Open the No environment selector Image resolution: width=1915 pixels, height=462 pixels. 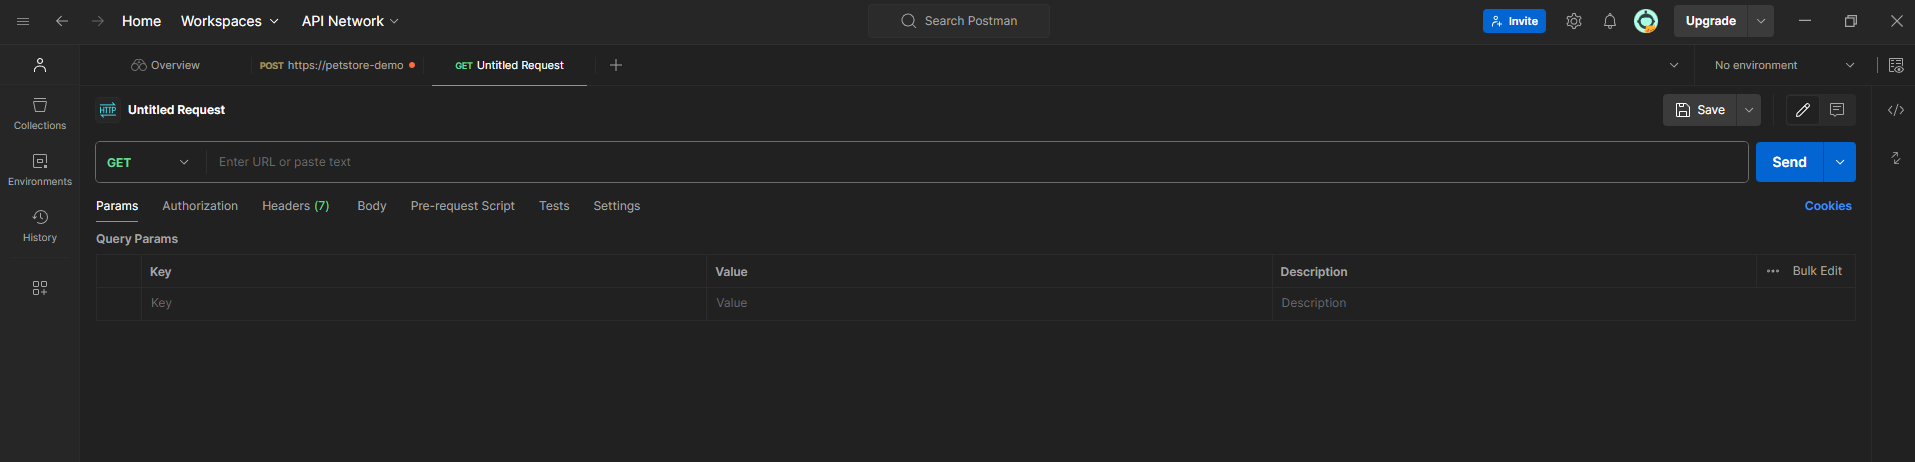click(x=1784, y=65)
